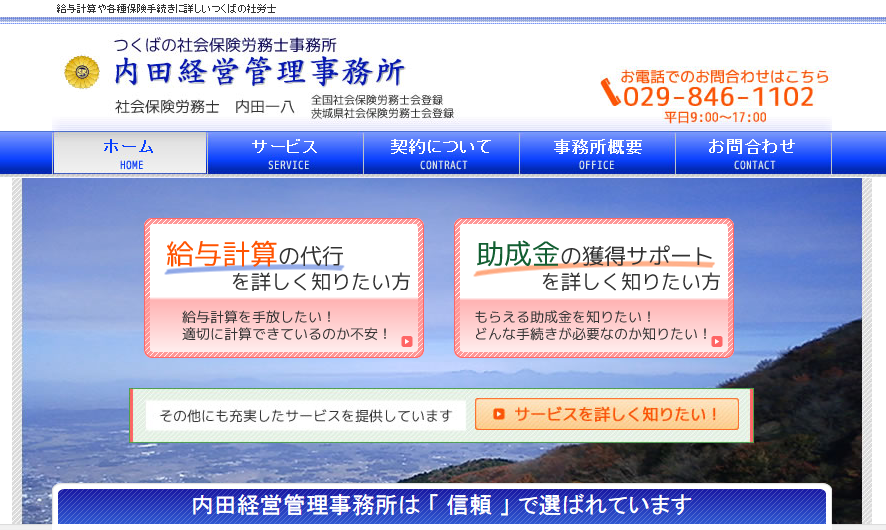Click つくばの社会保険労務士事務所 heading text
This screenshot has height=530, width=886.
click(225, 45)
